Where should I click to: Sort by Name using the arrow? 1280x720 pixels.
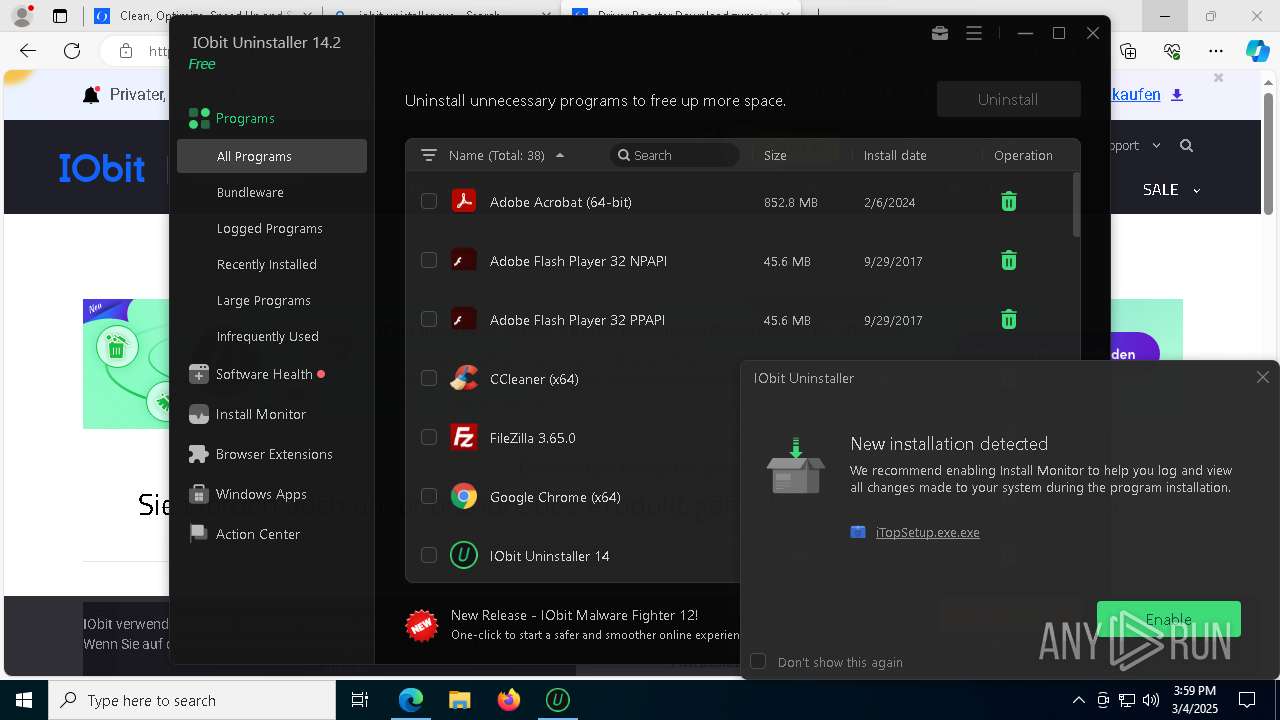(560, 155)
